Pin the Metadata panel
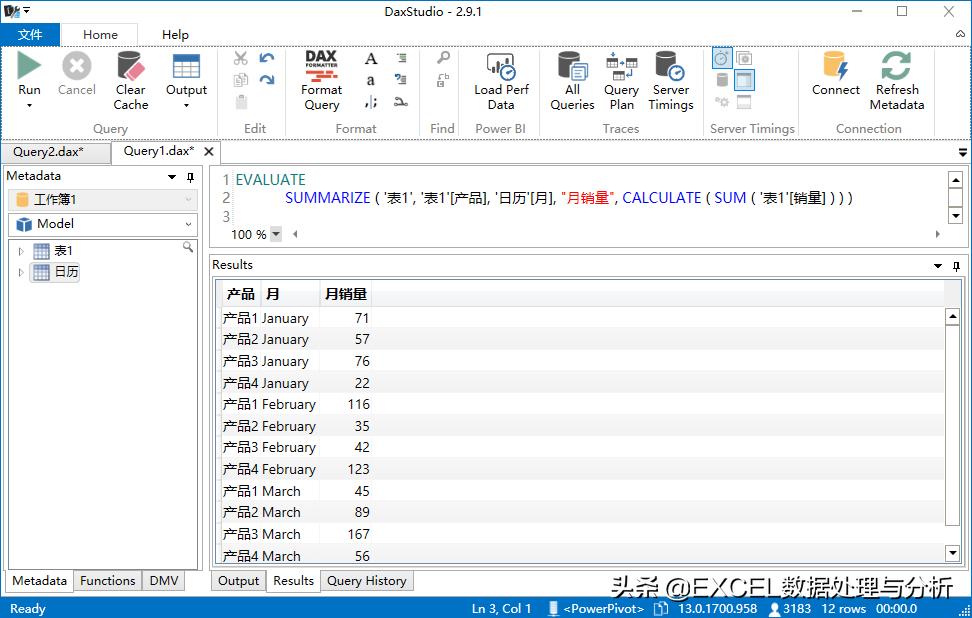Image resolution: width=972 pixels, height=618 pixels. tap(190, 177)
